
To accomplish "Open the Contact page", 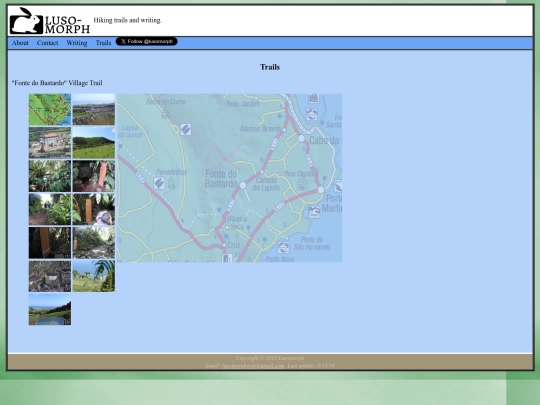I will pyautogui.click(x=48, y=43).
